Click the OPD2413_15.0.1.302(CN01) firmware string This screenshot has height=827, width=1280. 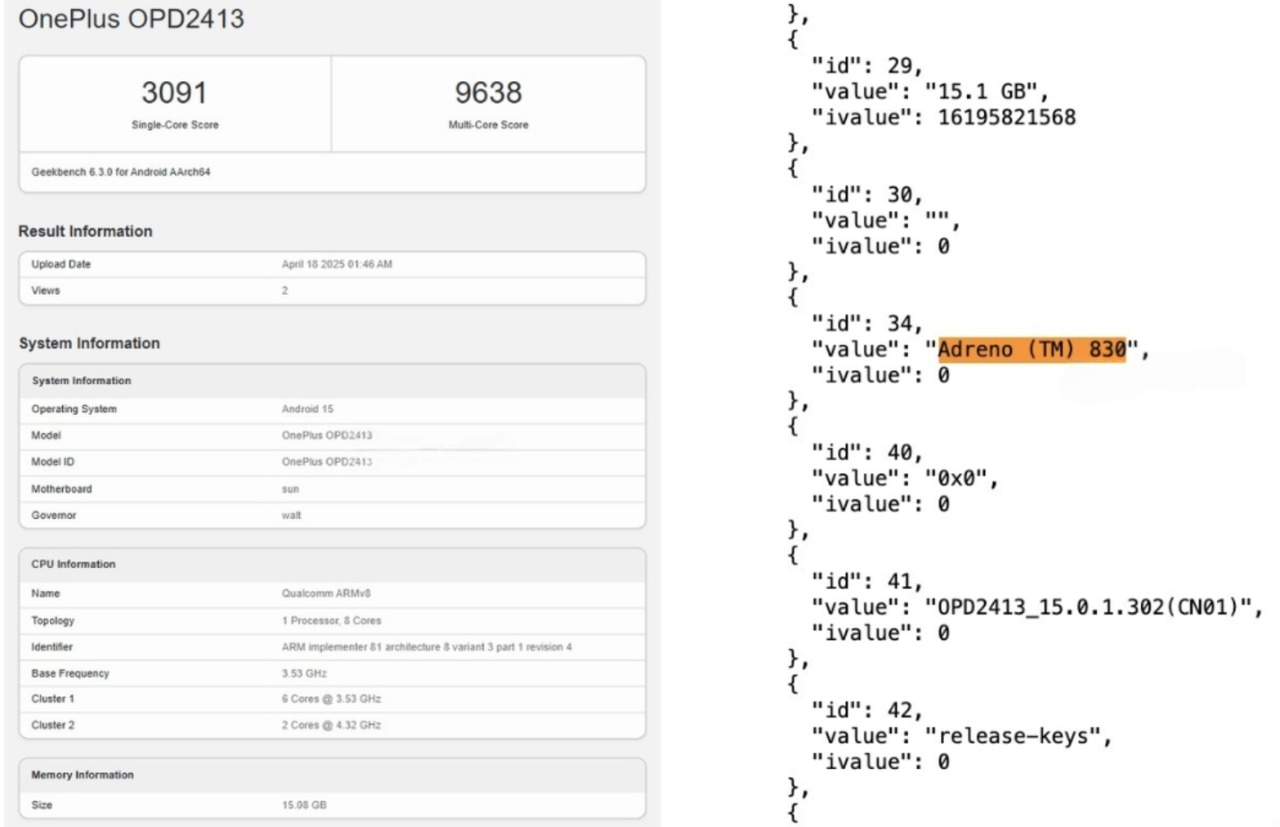coord(1089,607)
